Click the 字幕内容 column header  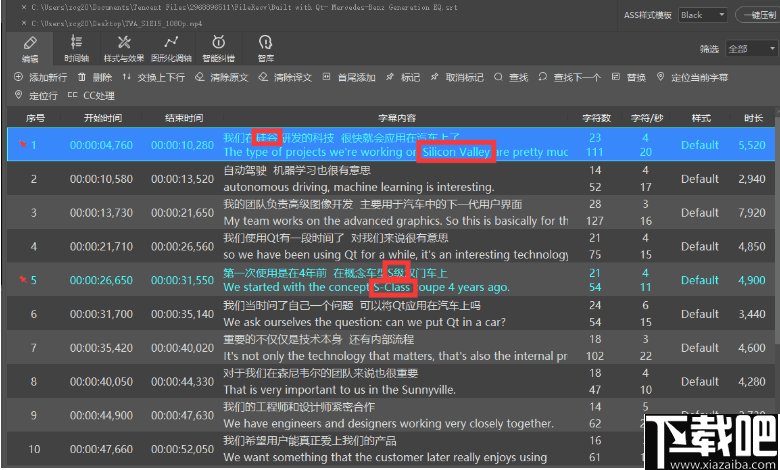tap(396, 118)
